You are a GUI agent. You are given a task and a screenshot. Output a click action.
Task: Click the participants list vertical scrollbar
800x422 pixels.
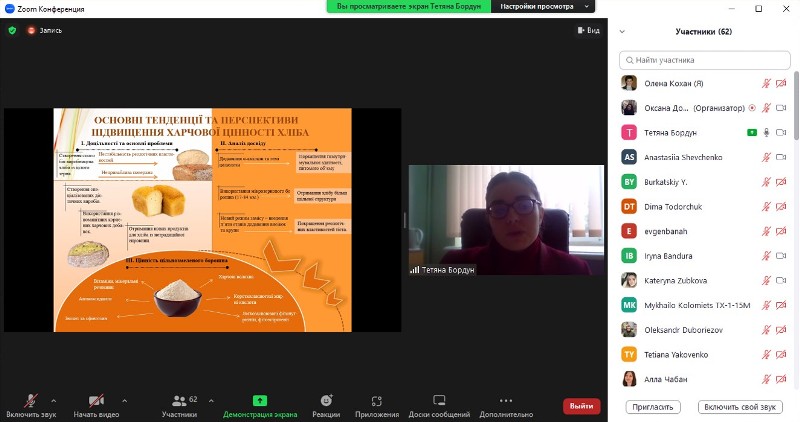[x=796, y=106]
